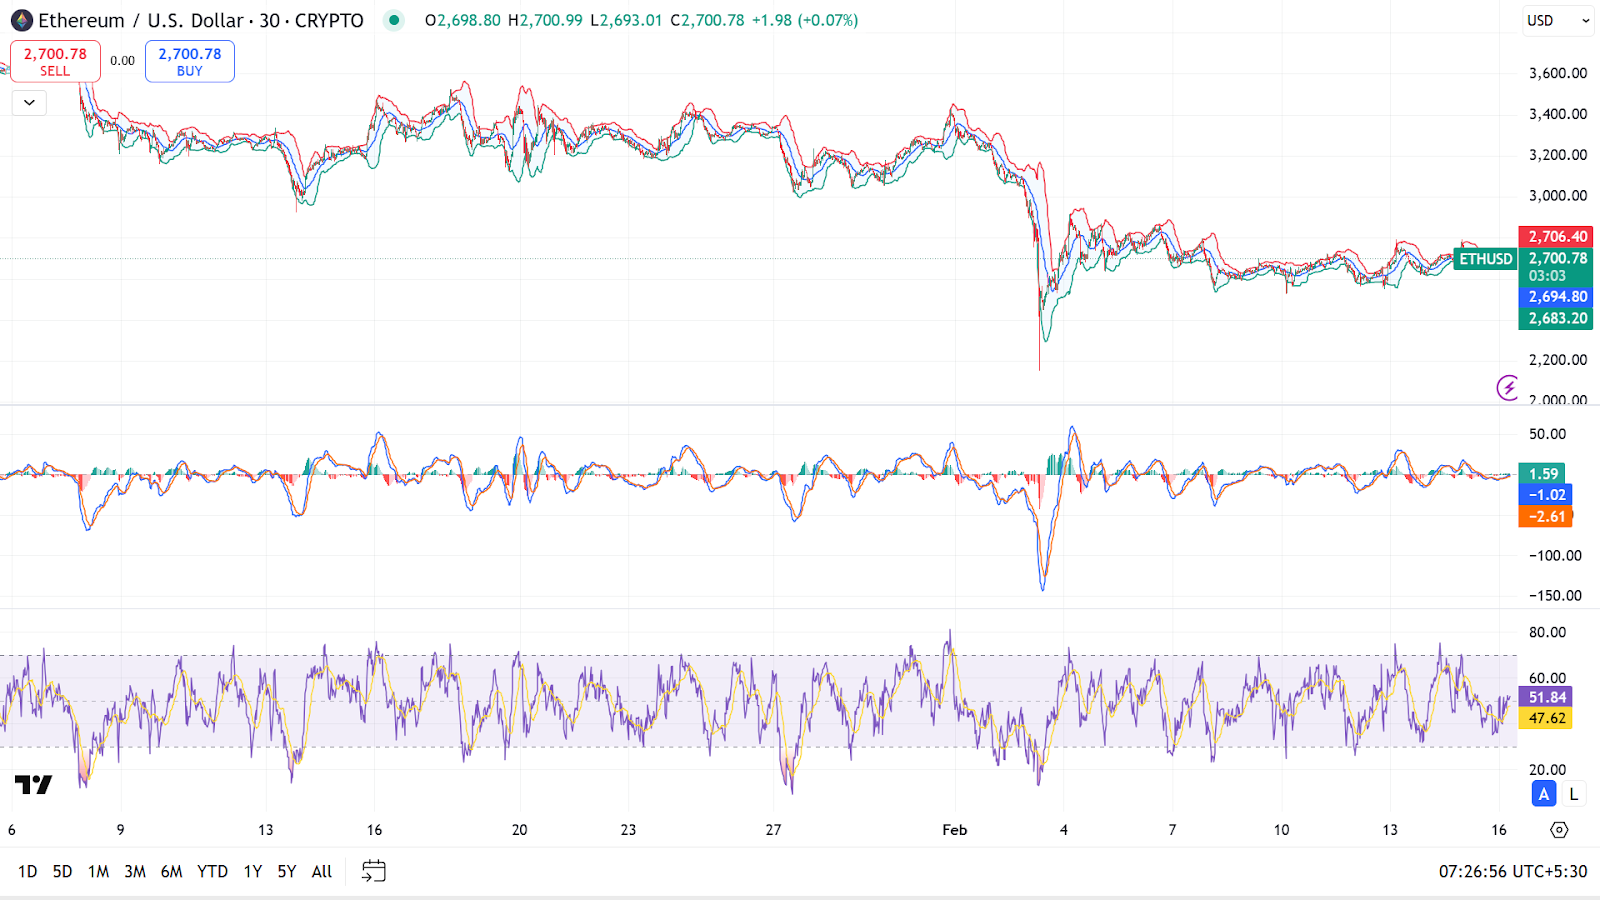This screenshot has width=1600, height=900.
Task: Click the 2,200.00 price axis label
Action: pos(1558,360)
